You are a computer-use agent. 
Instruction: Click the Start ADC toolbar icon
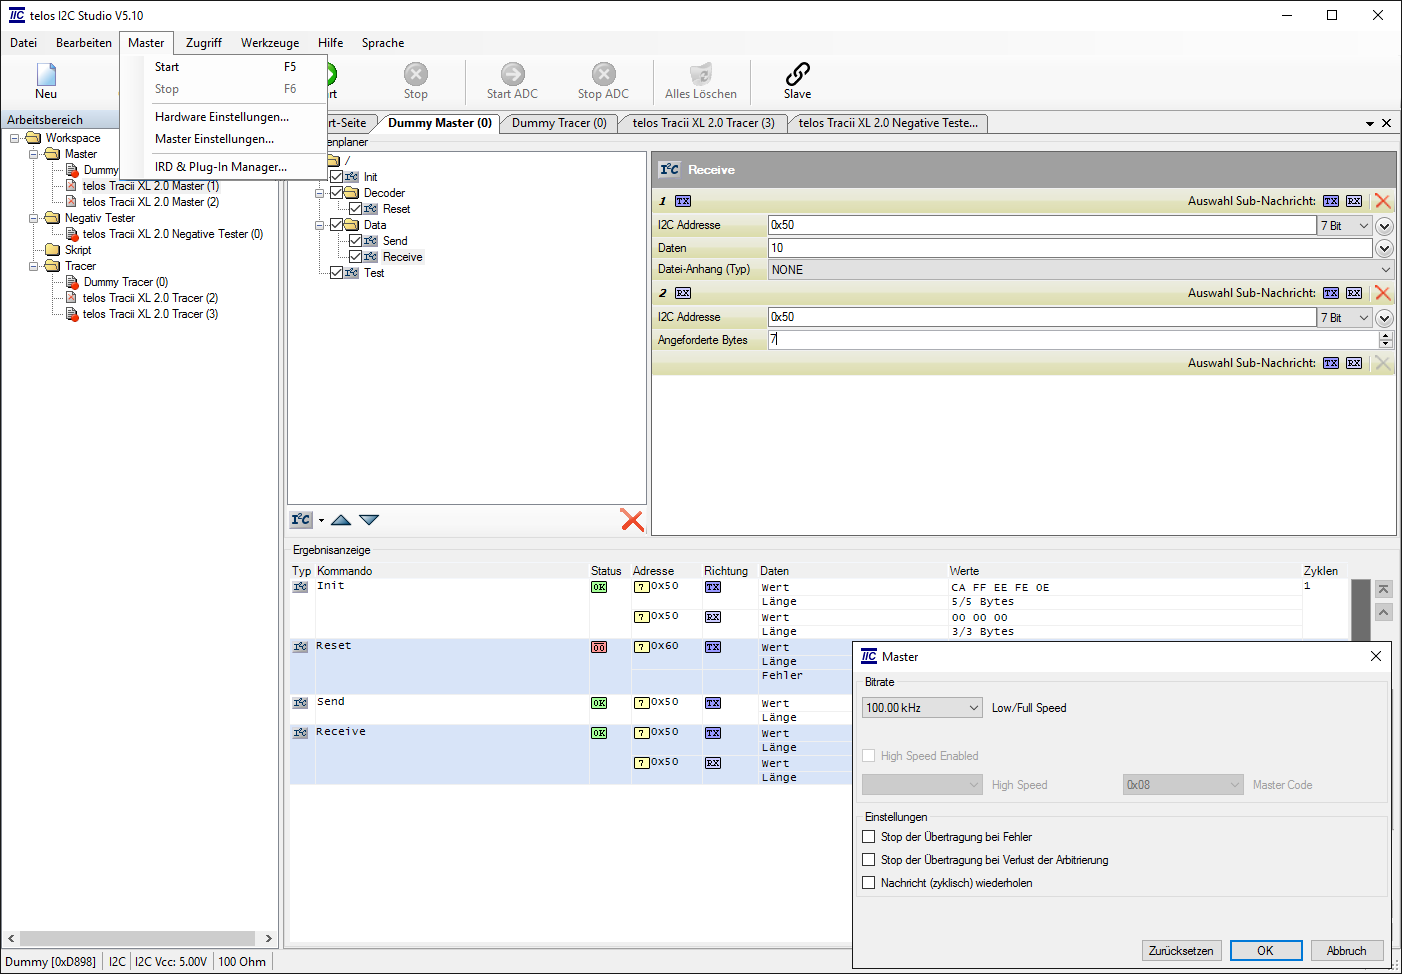512,75
